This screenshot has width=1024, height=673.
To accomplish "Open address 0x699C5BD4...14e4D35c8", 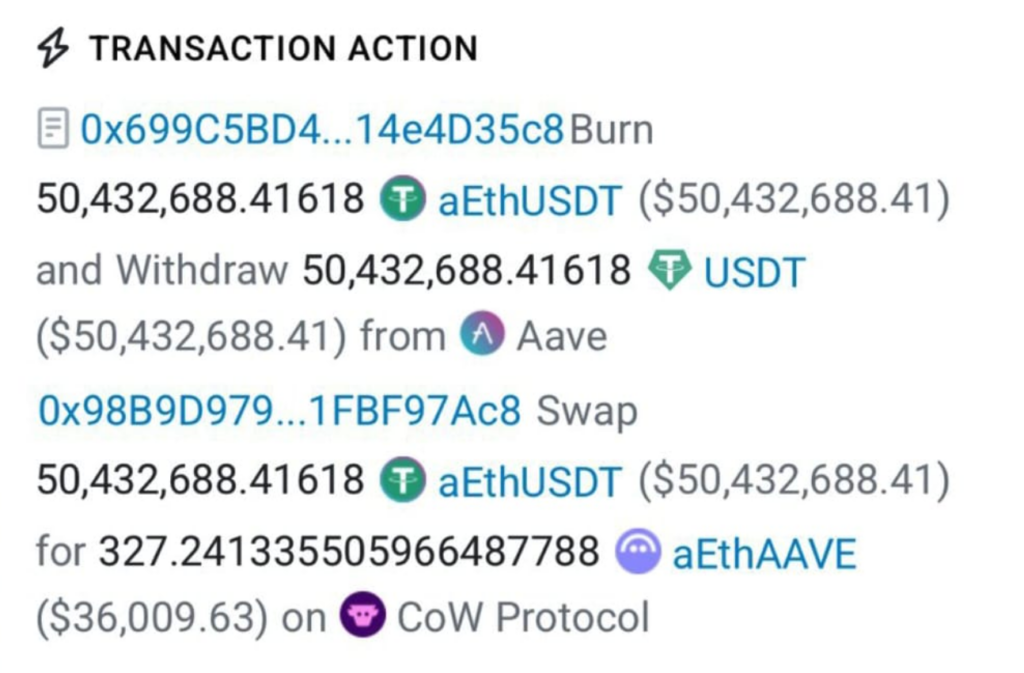I will pyautogui.click(x=322, y=131).
